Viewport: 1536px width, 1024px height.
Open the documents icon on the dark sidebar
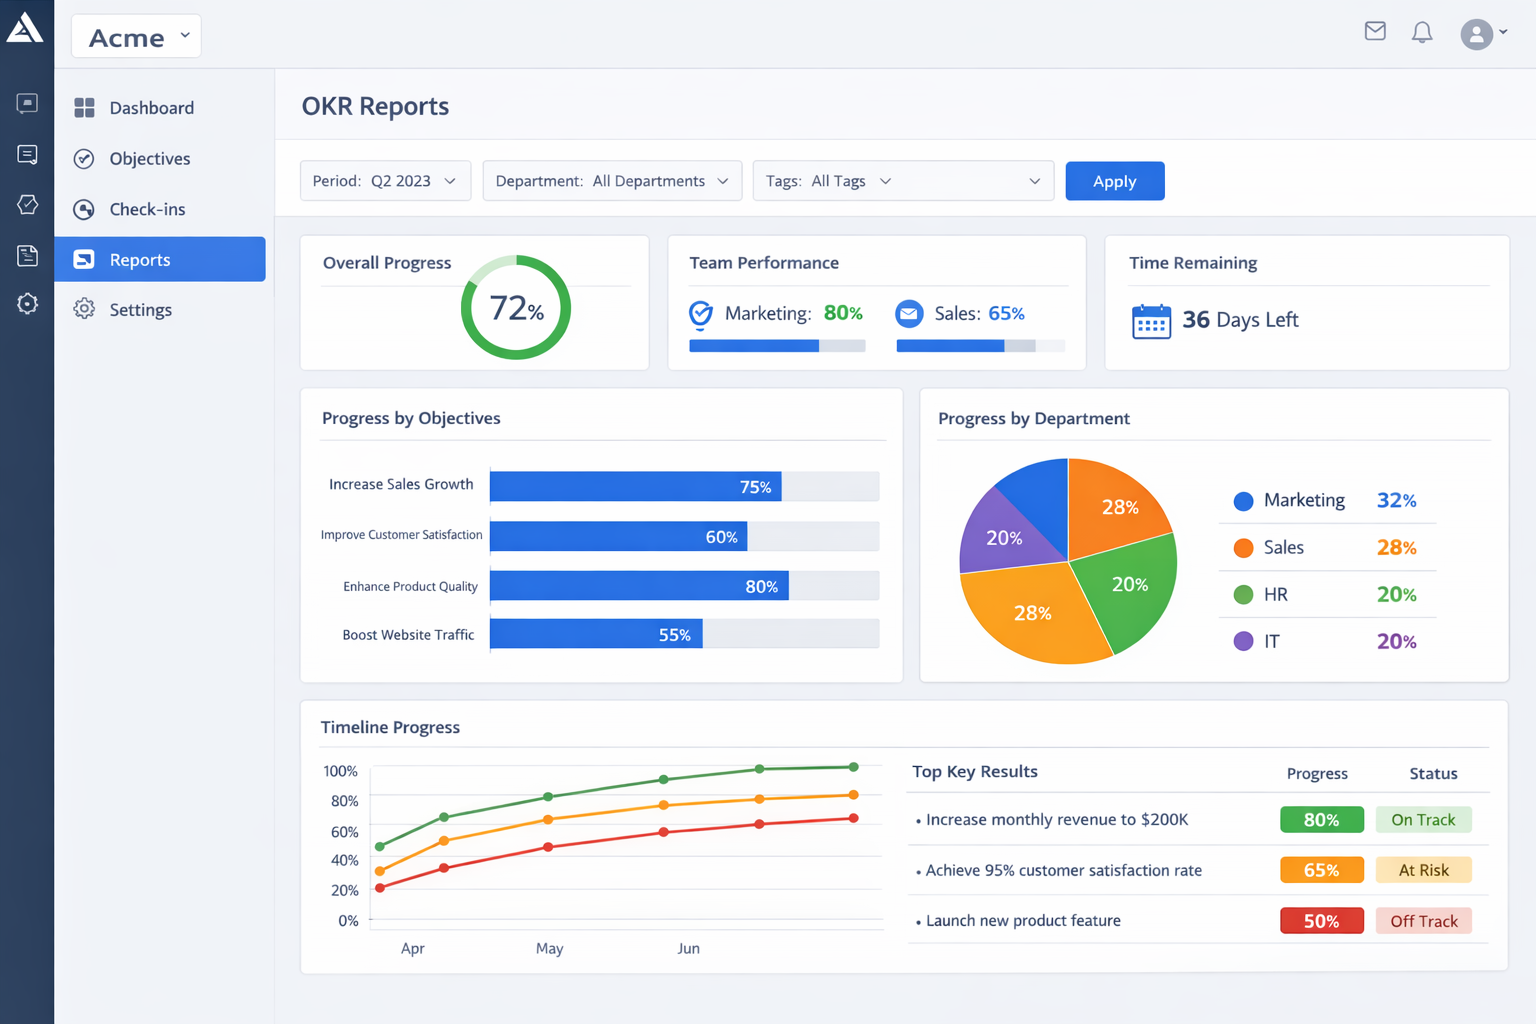[27, 255]
